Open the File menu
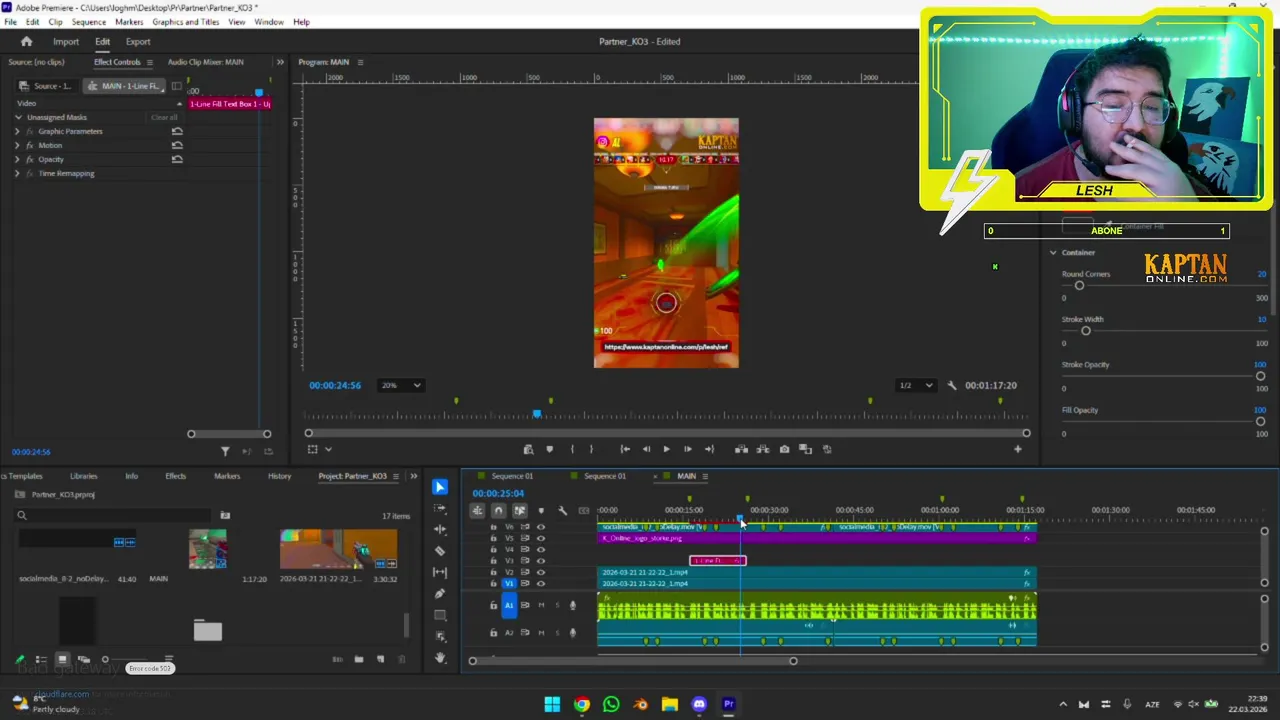 (10, 22)
